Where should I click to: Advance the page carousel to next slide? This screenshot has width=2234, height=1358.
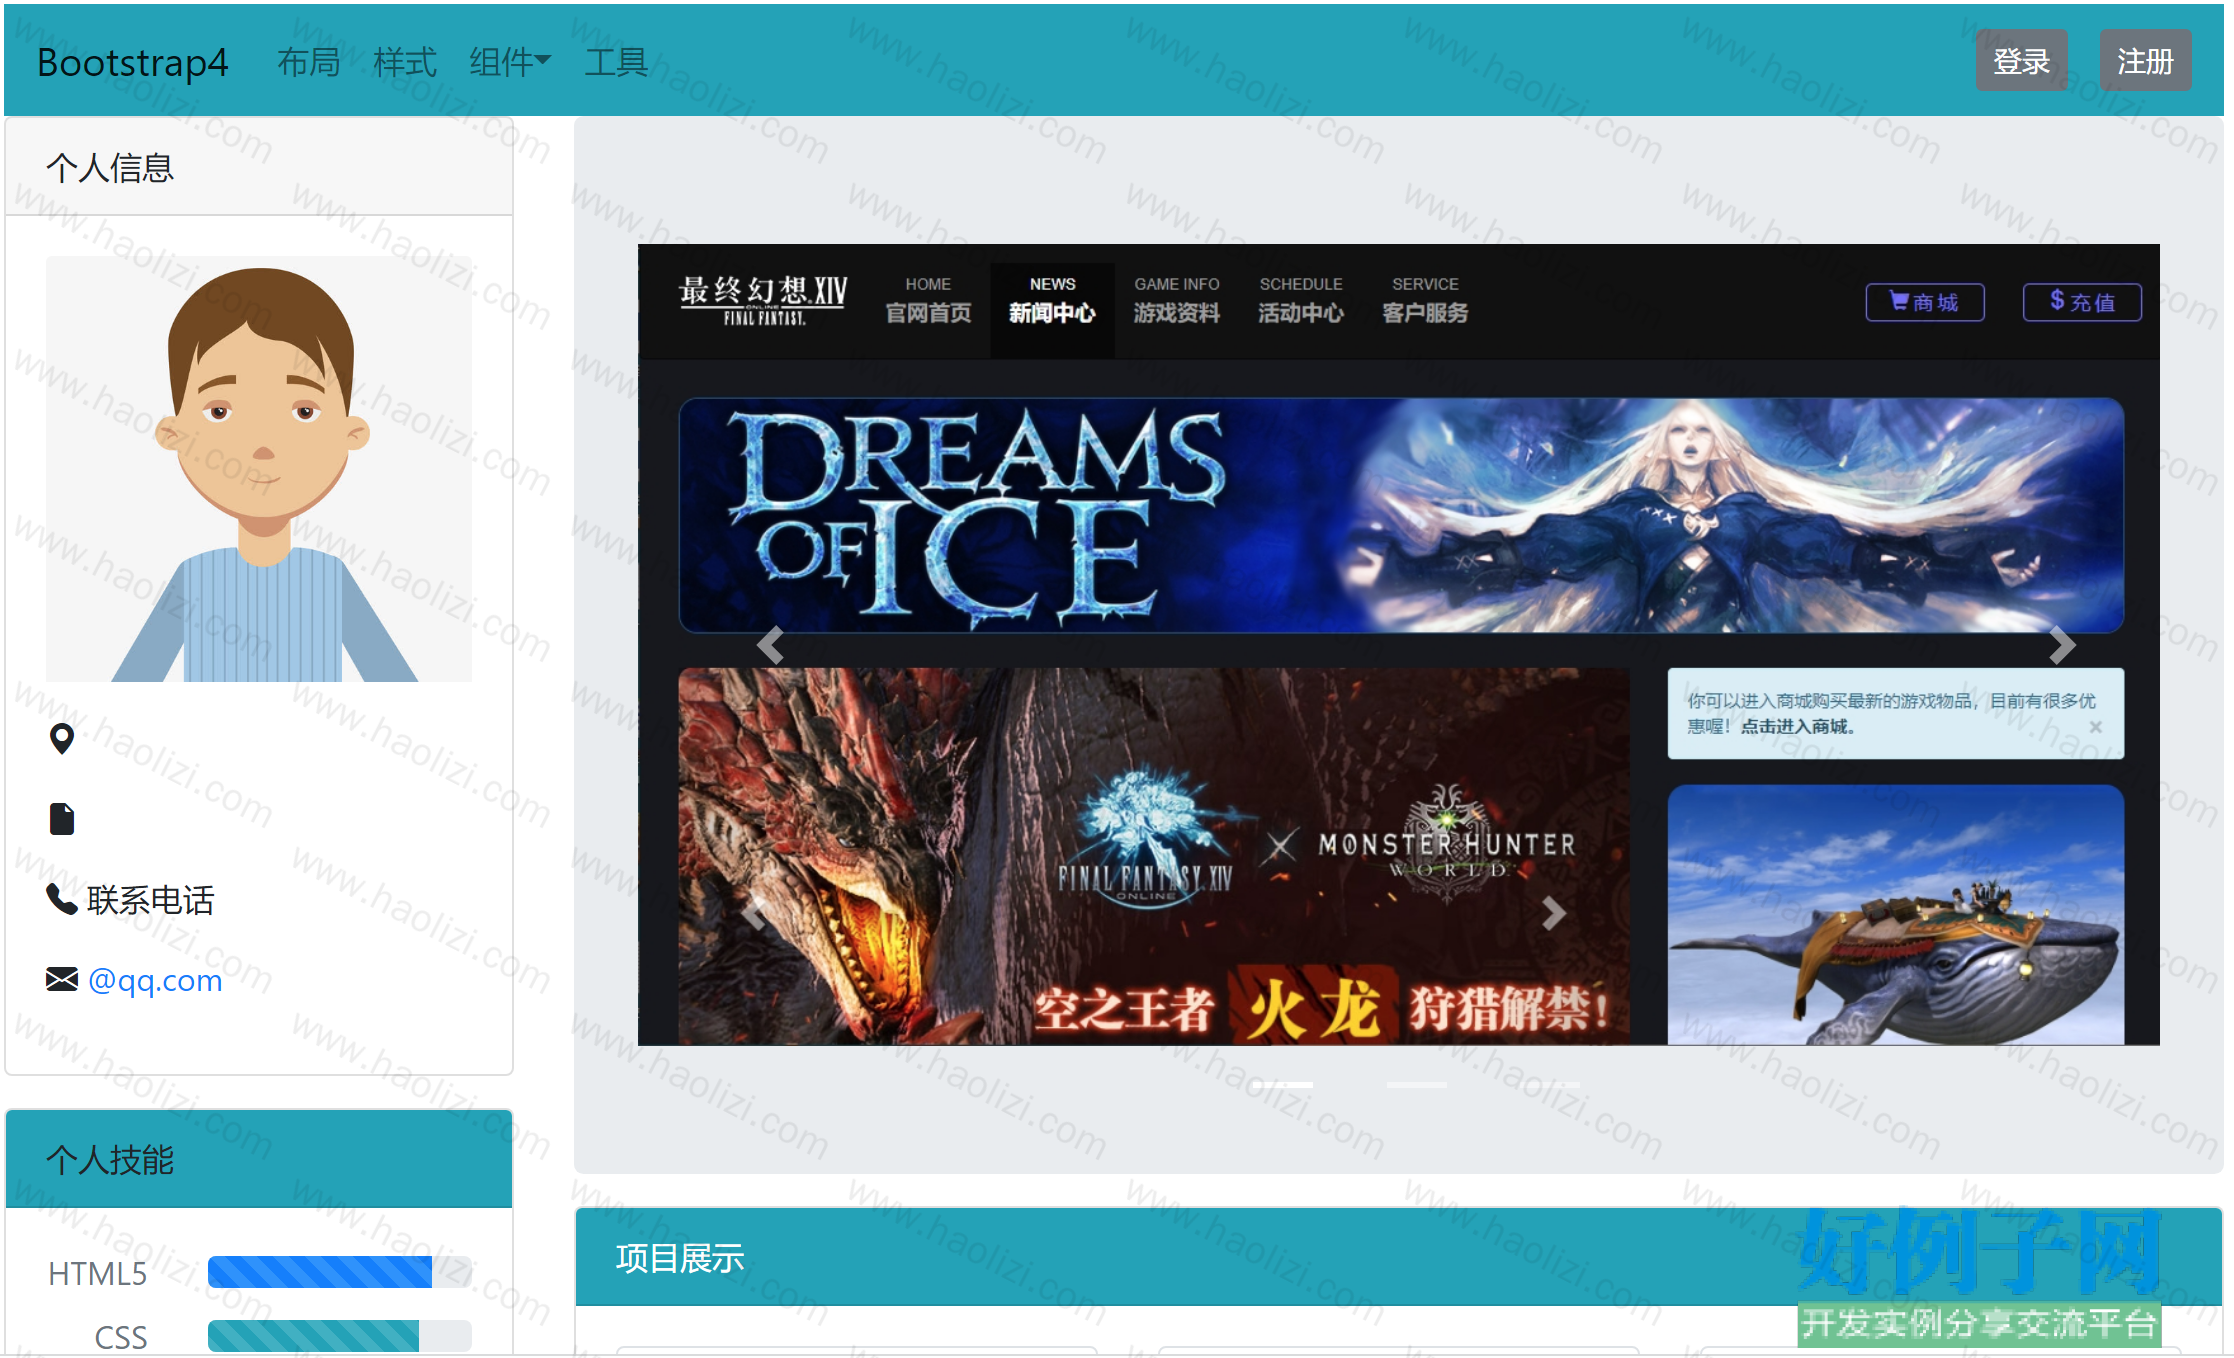pos(2062,645)
